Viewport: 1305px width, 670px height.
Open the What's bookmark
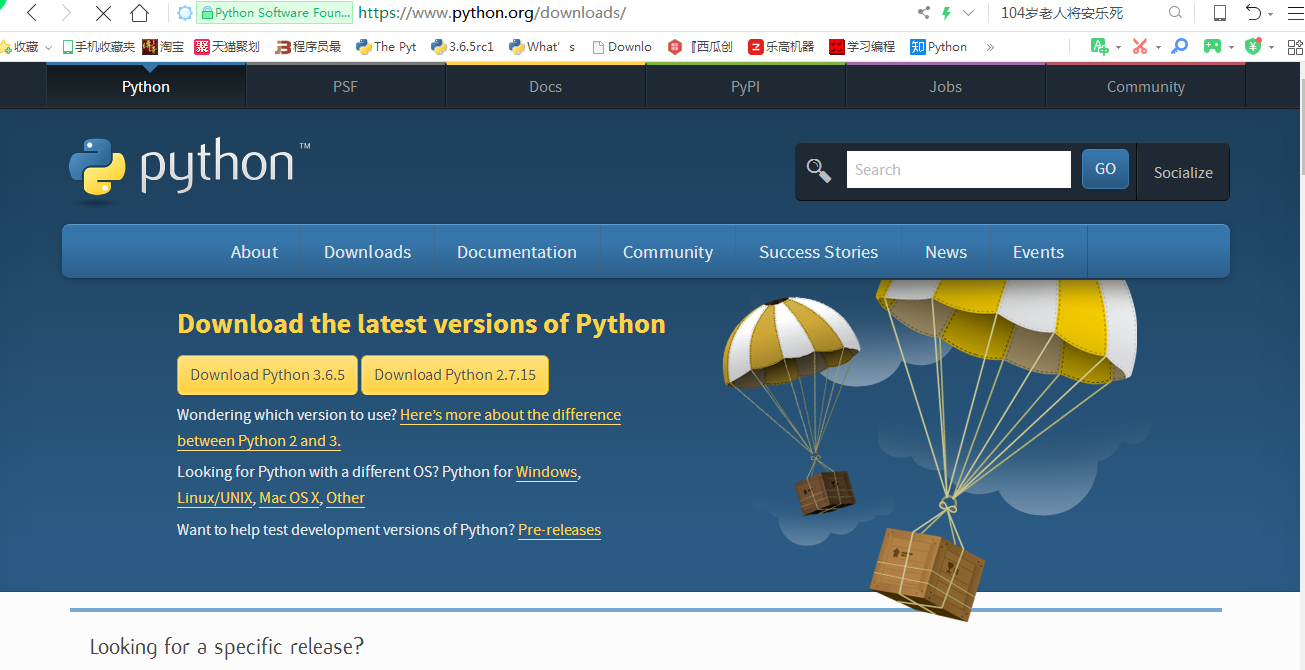pyautogui.click(x=541, y=46)
